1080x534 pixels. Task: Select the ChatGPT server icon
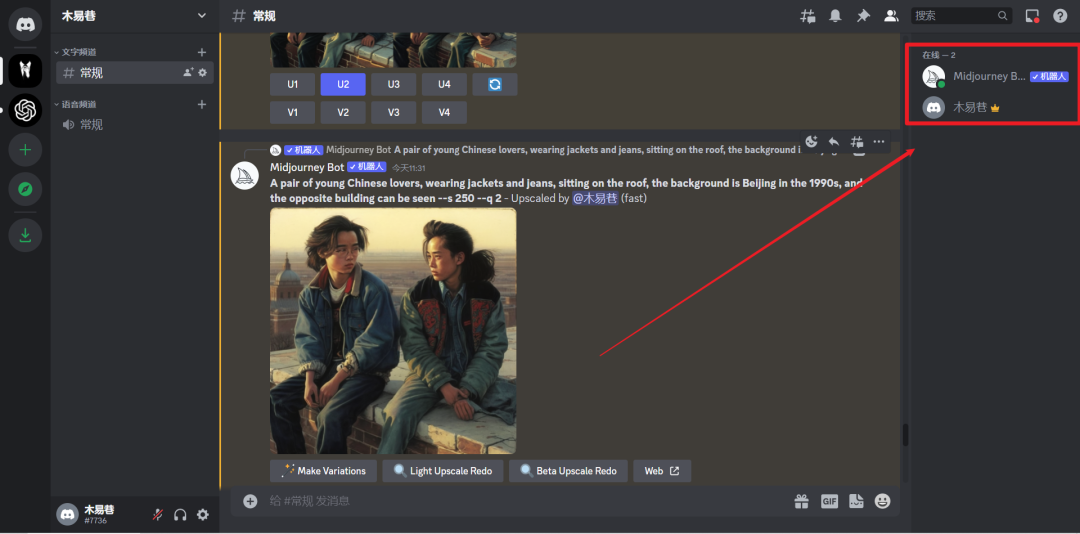25,109
